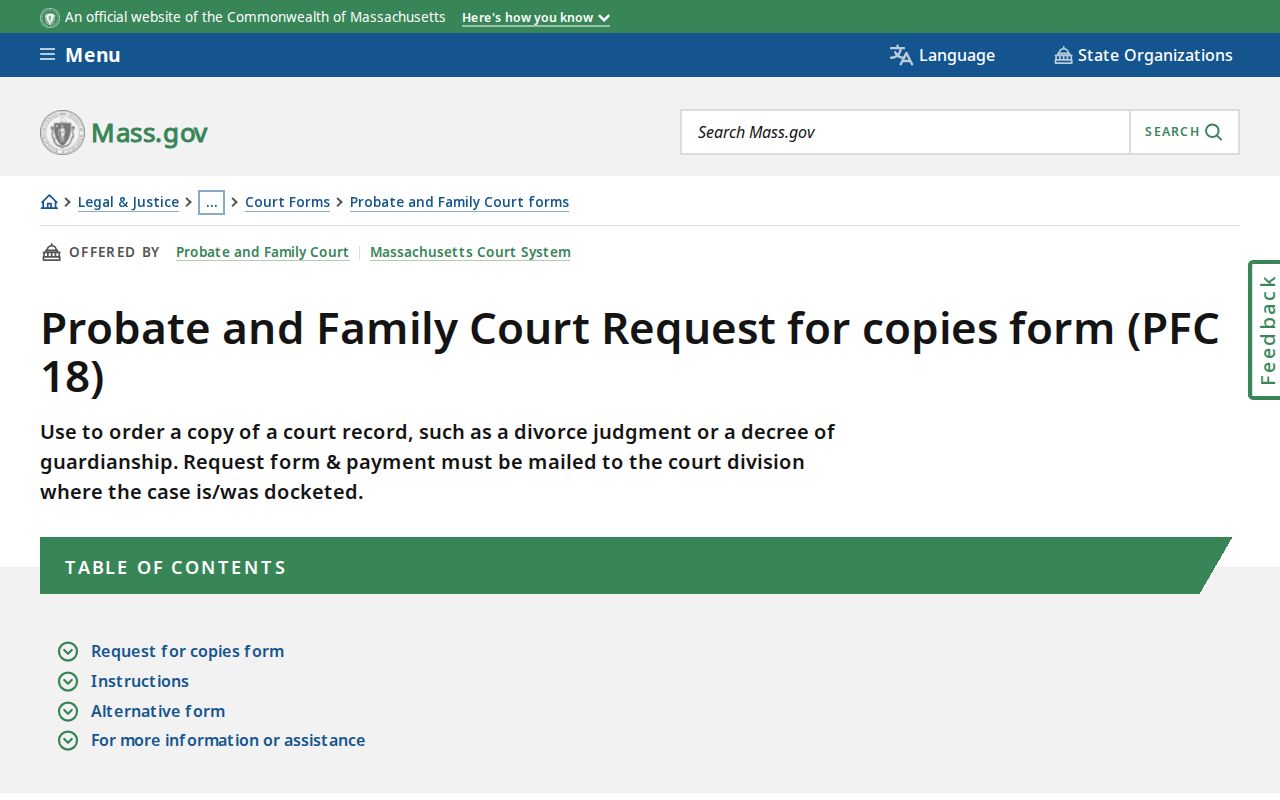Expand the "Here's how you know" disclosure
1280x800 pixels.
536,18
